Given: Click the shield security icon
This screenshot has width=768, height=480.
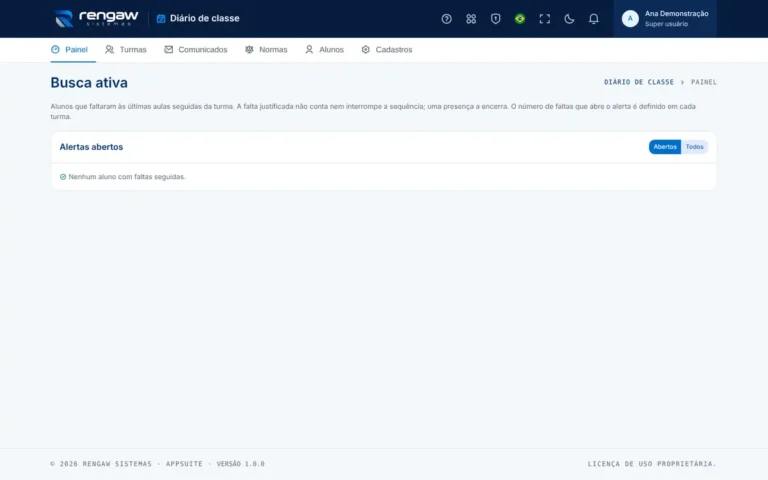Looking at the screenshot, I should coord(495,19).
